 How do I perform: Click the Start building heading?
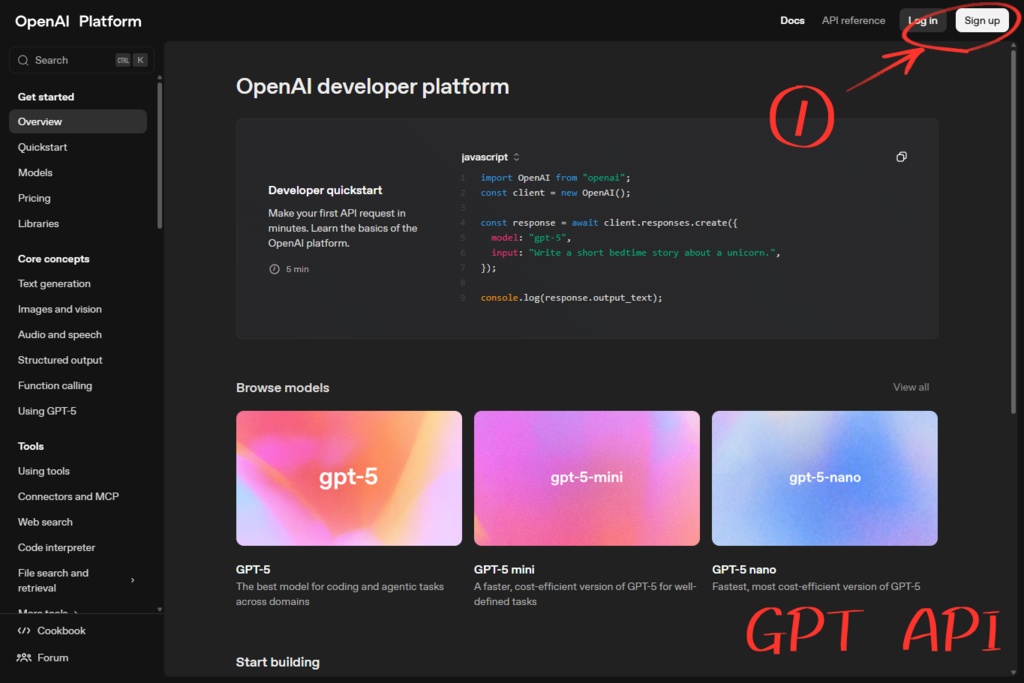point(278,662)
